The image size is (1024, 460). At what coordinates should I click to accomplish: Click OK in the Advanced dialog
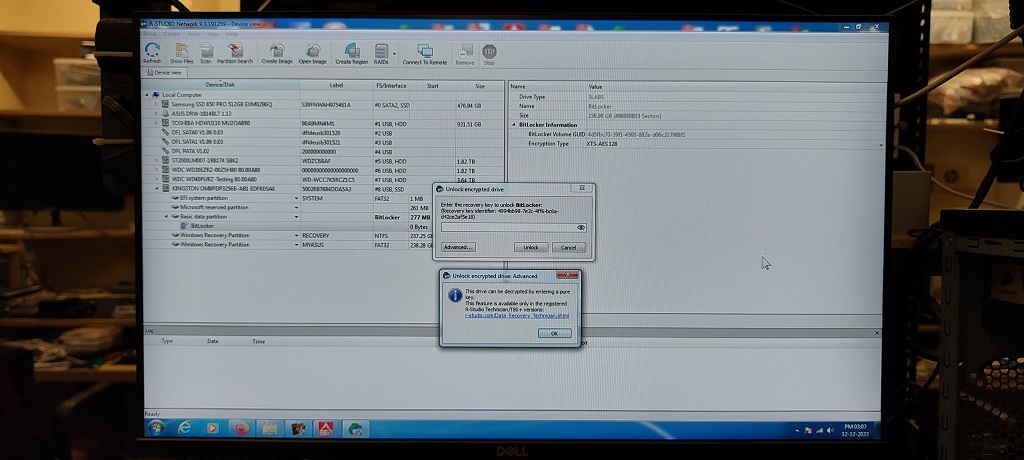coord(554,333)
